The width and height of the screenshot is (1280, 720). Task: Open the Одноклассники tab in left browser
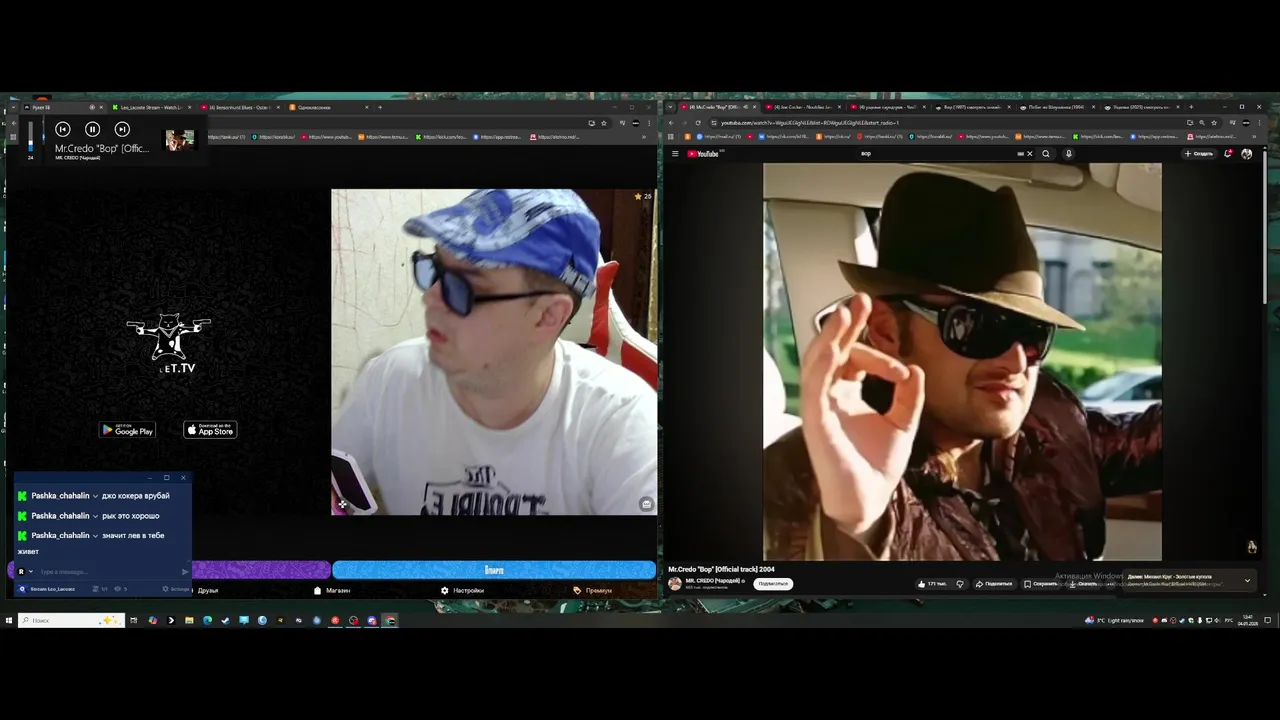[328, 107]
